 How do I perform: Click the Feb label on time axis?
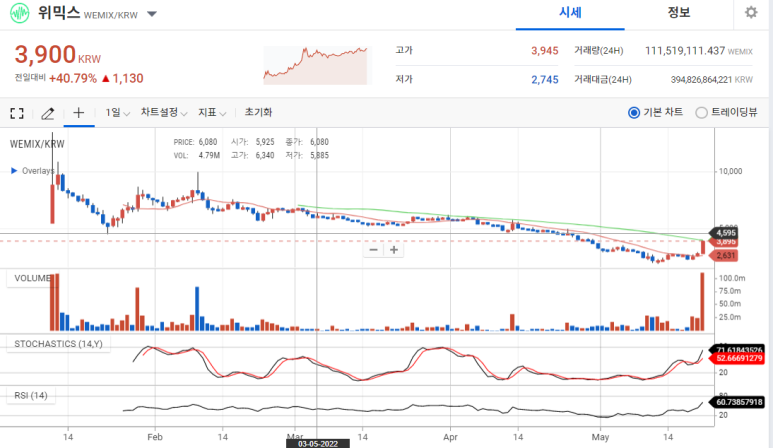point(155,437)
